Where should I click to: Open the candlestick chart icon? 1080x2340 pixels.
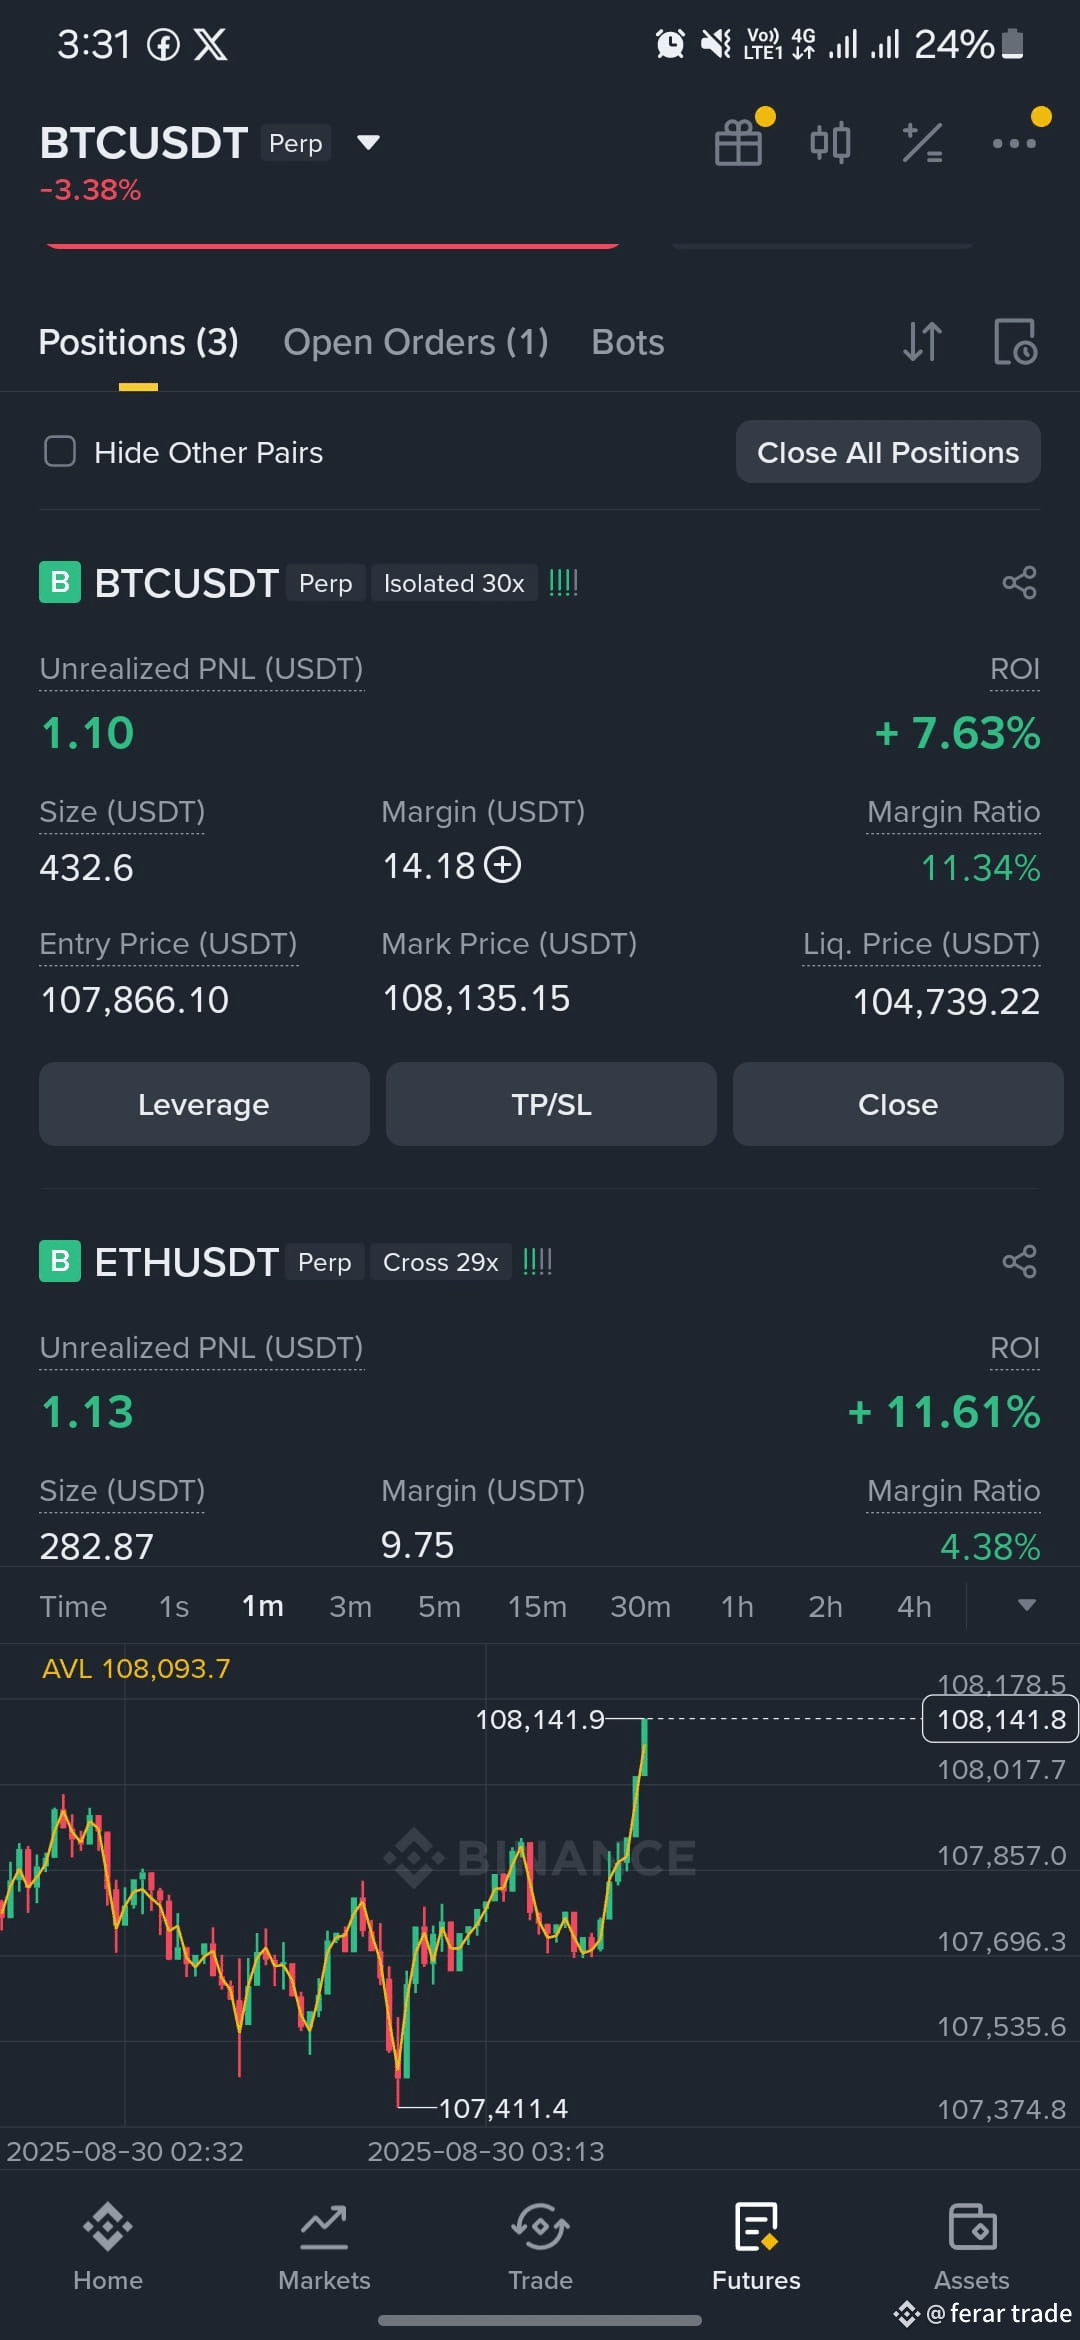coord(830,143)
